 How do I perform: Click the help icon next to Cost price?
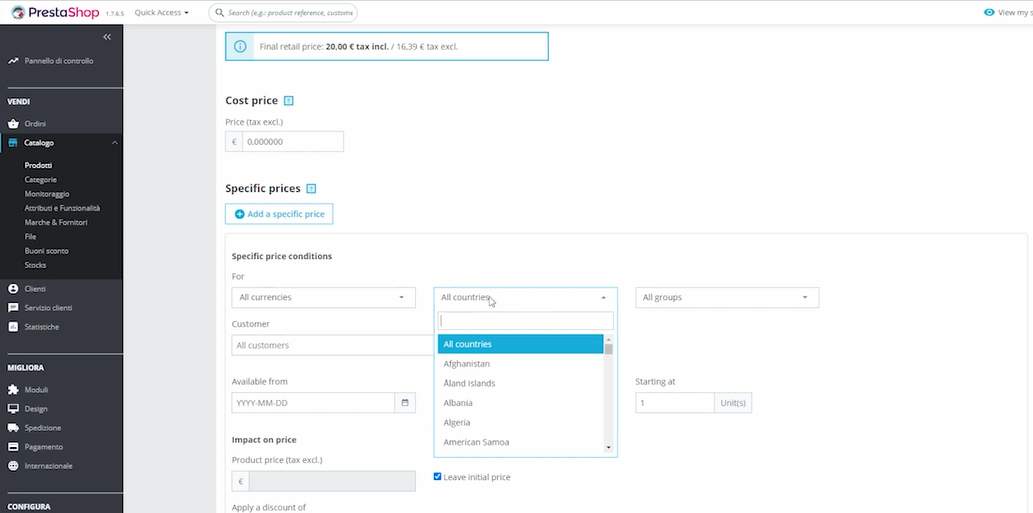click(289, 101)
